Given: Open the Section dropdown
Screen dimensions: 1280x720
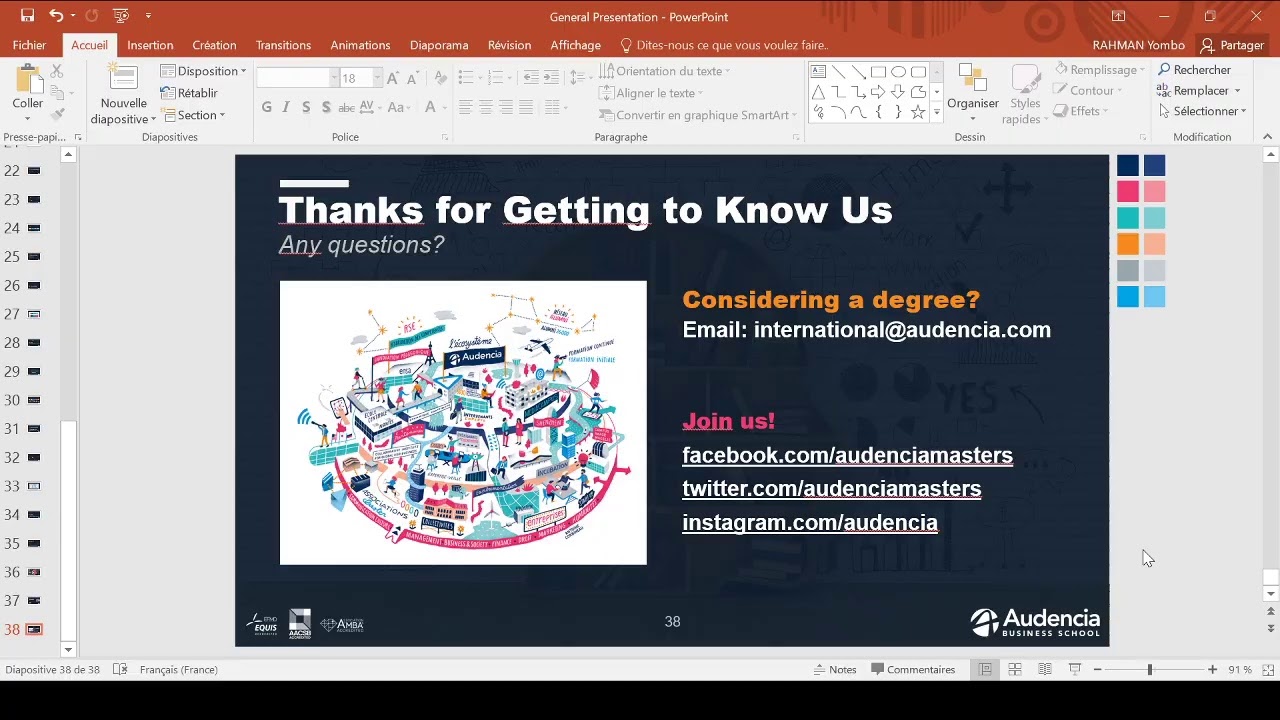Looking at the screenshot, I should [194, 115].
